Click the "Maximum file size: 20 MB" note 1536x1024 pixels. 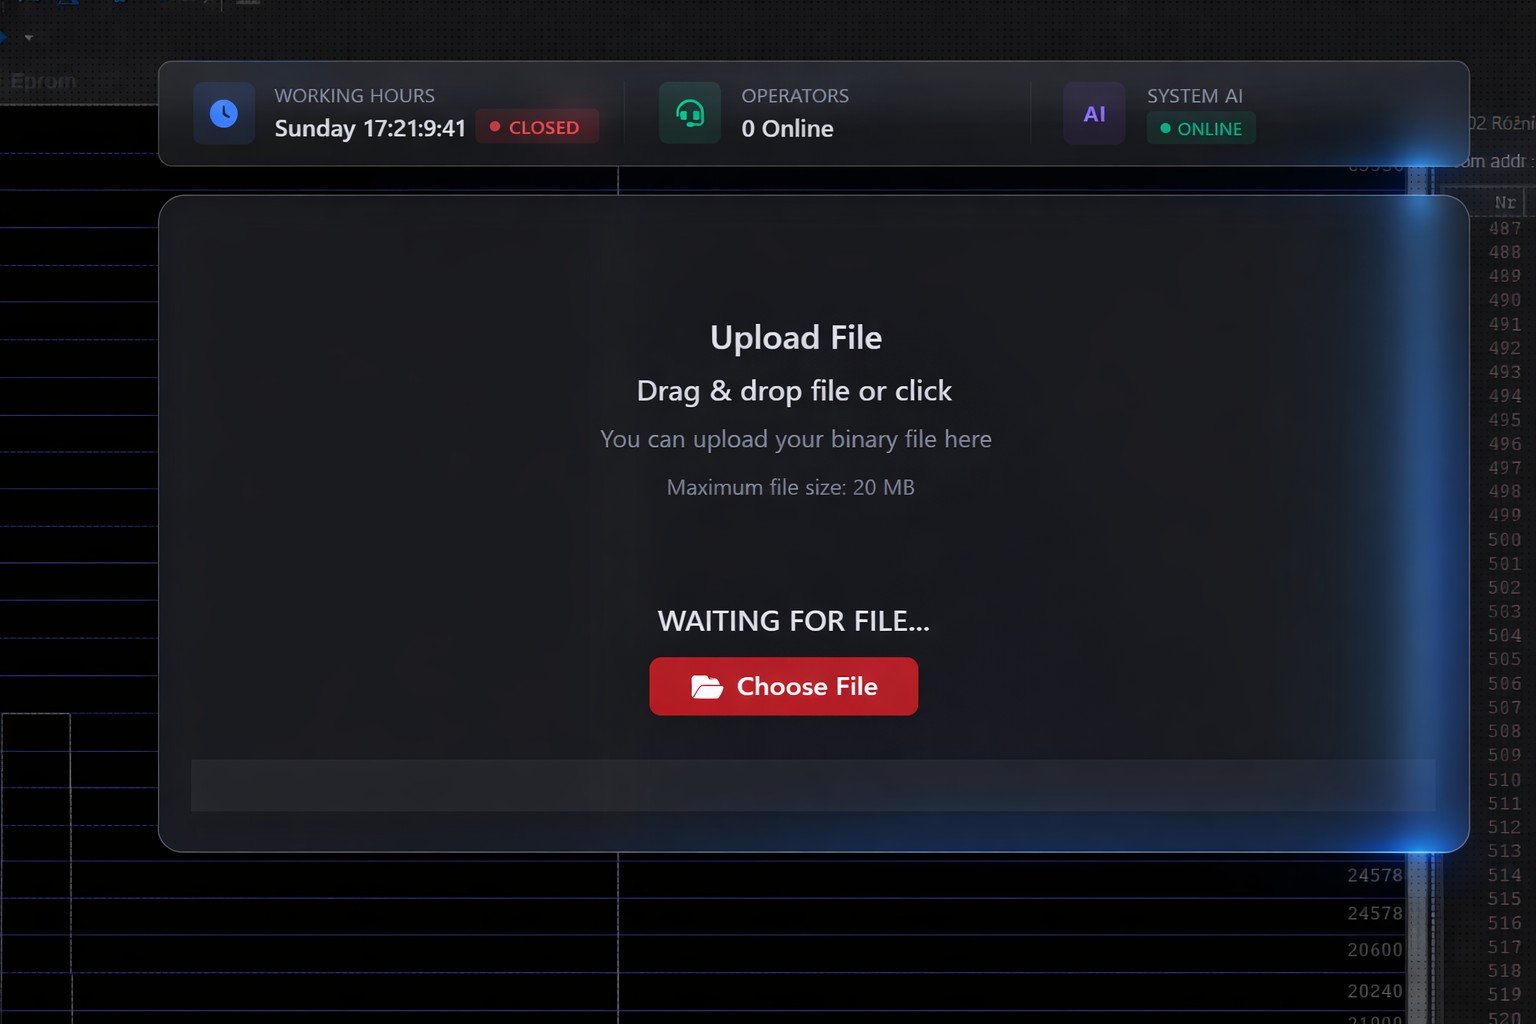[791, 487]
